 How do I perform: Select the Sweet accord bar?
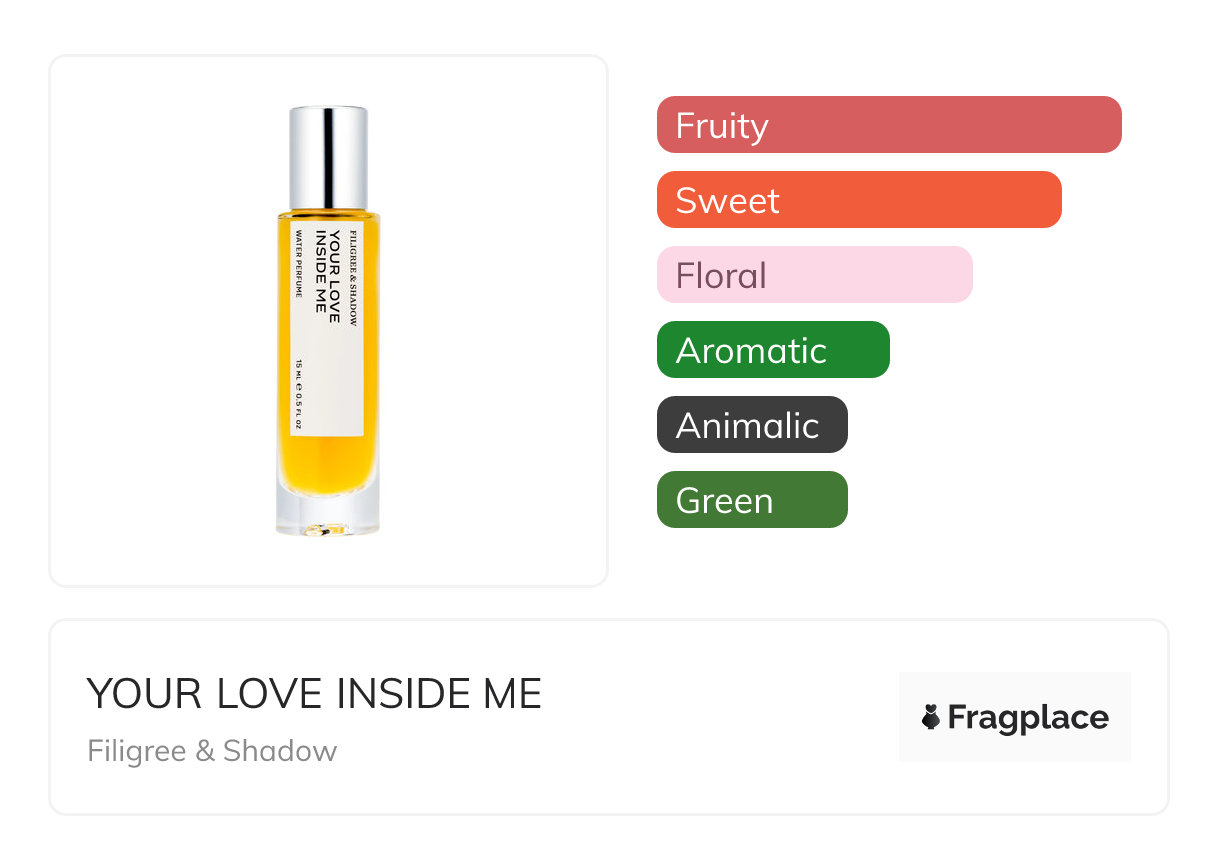tap(859, 200)
